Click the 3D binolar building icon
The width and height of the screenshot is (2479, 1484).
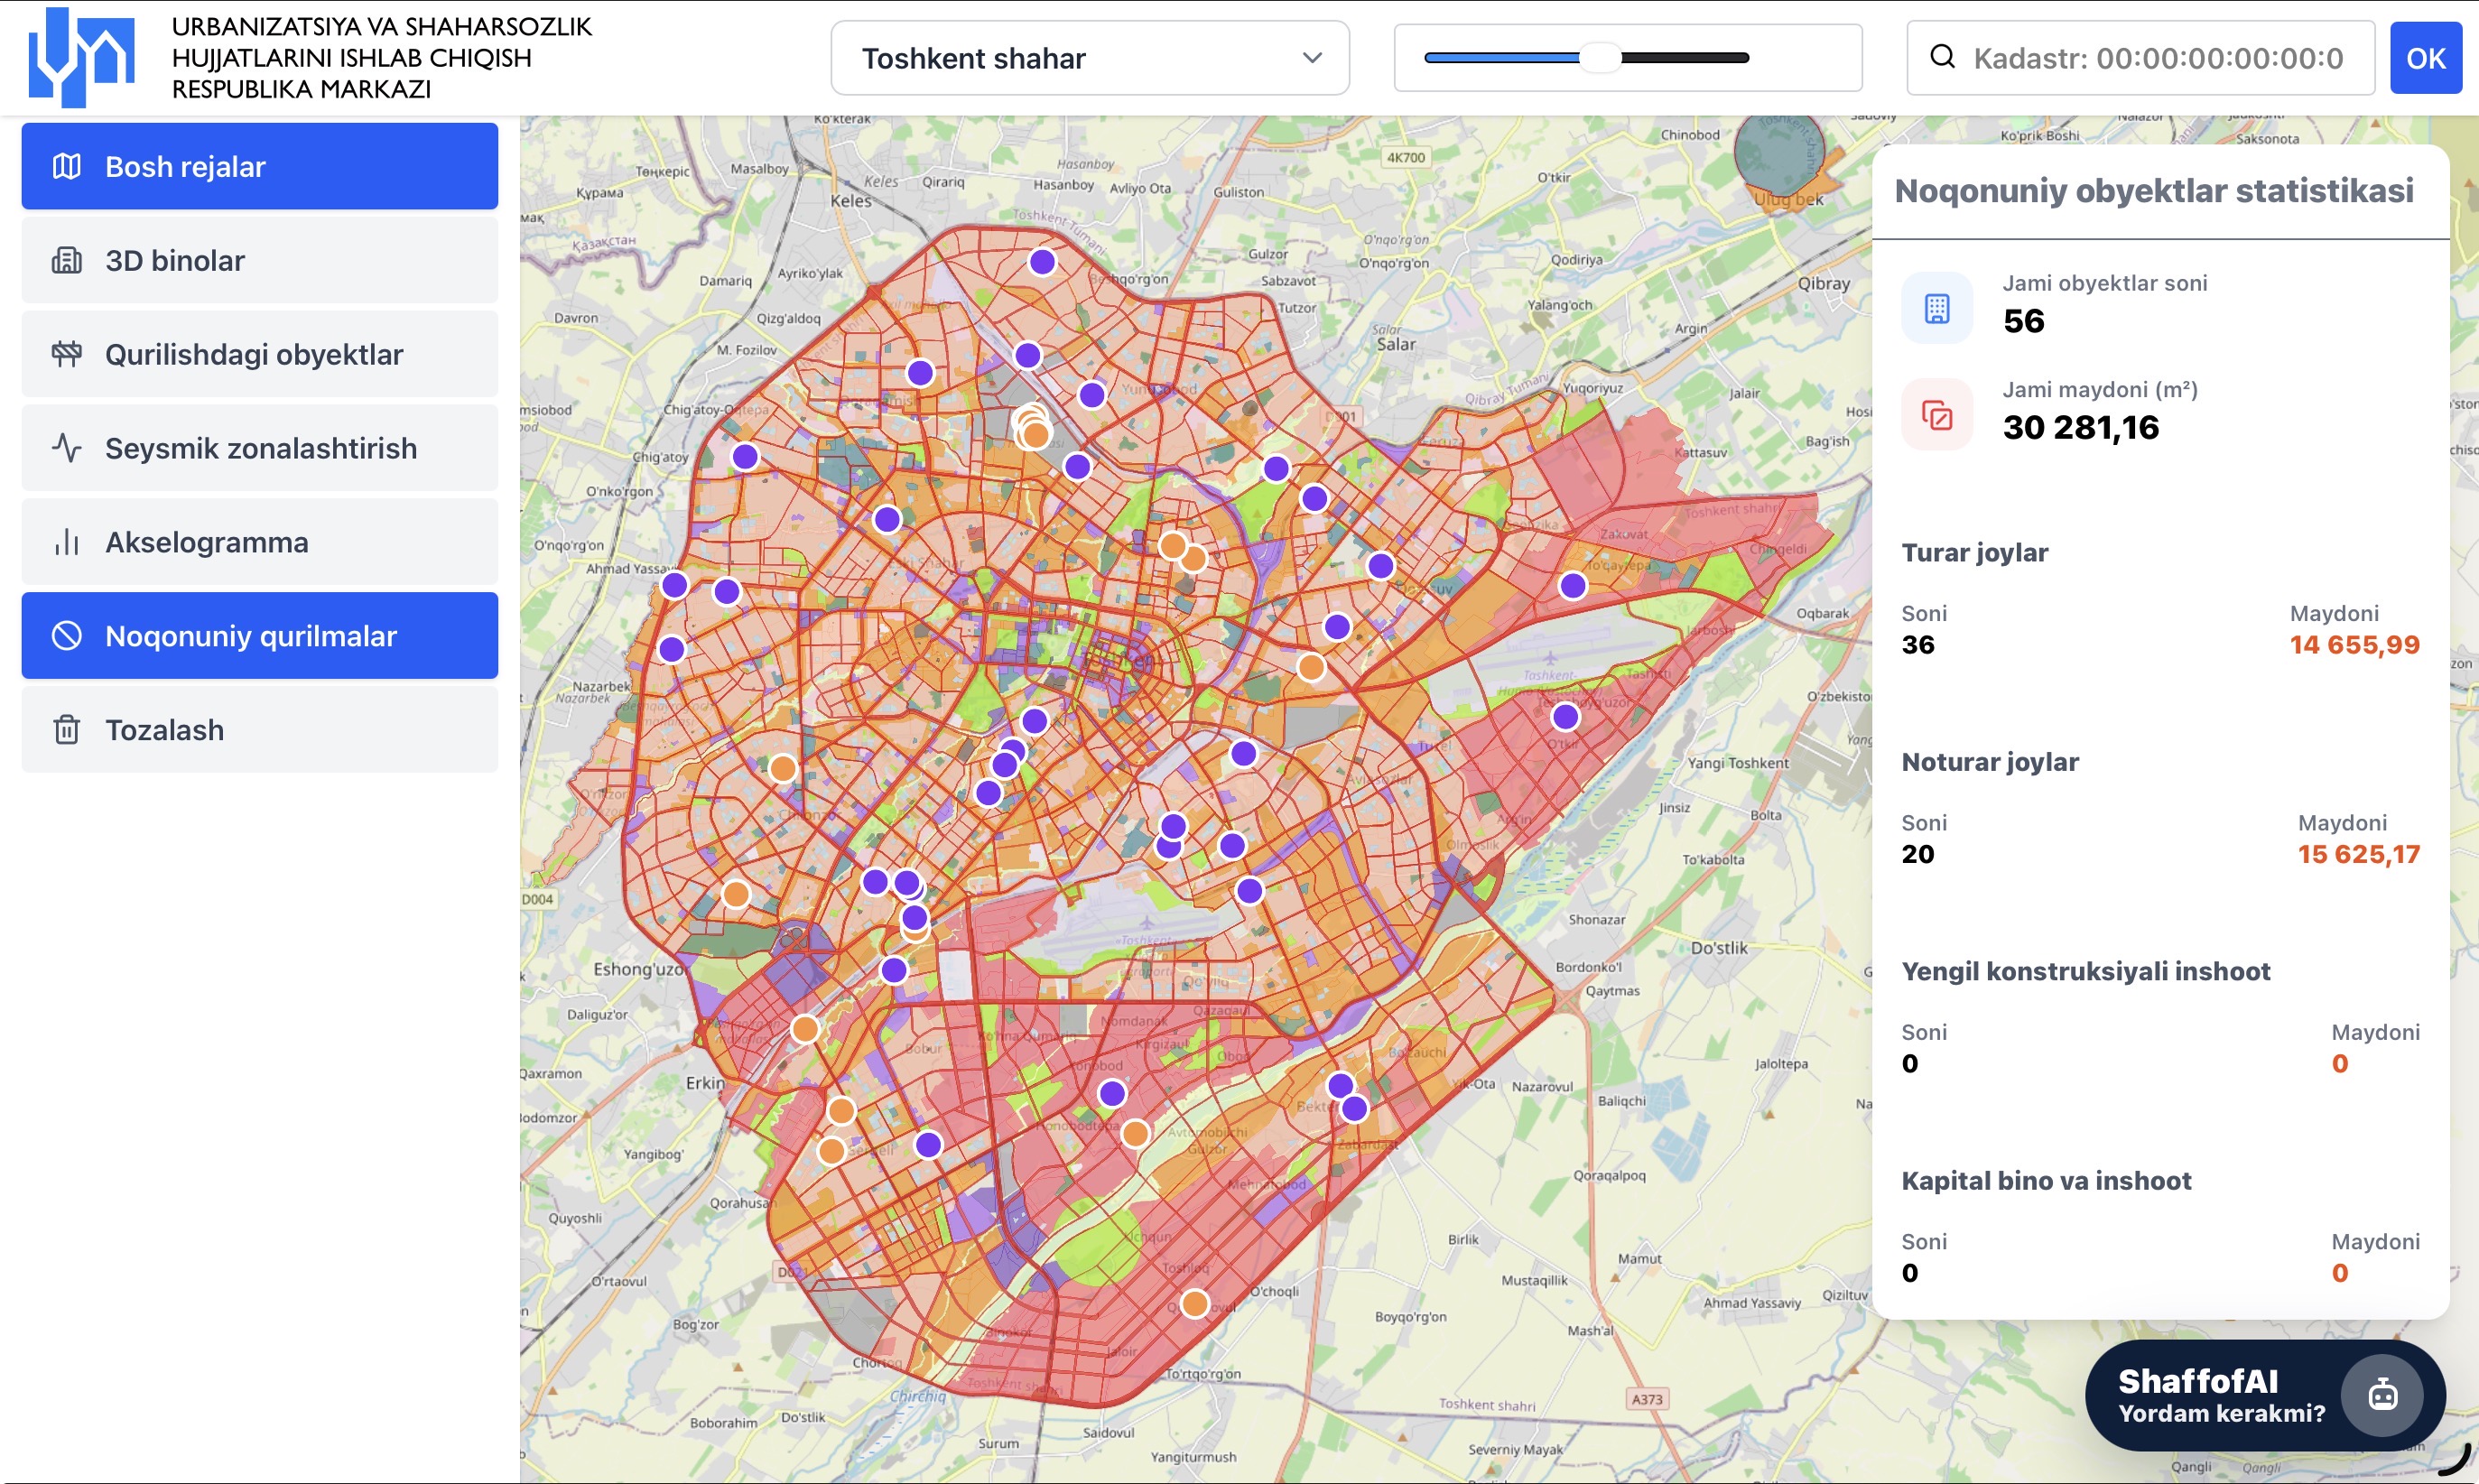point(66,260)
